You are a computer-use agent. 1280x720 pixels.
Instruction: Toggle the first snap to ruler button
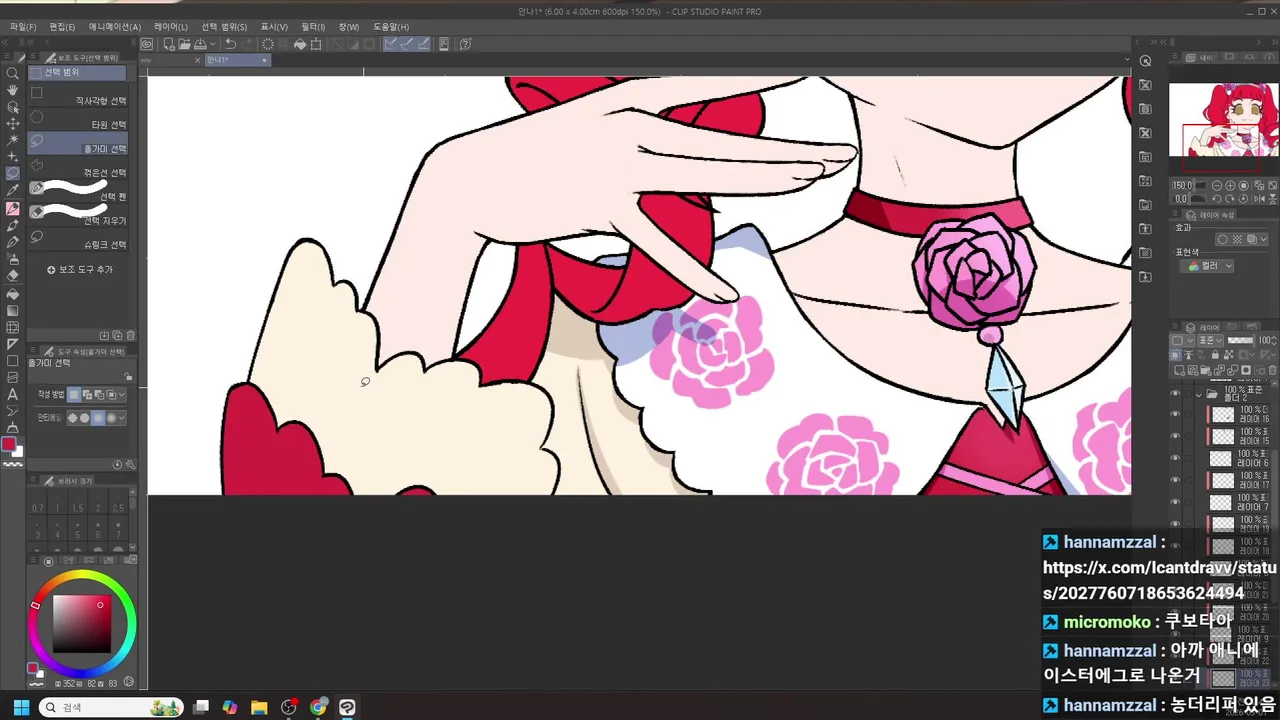tap(391, 44)
